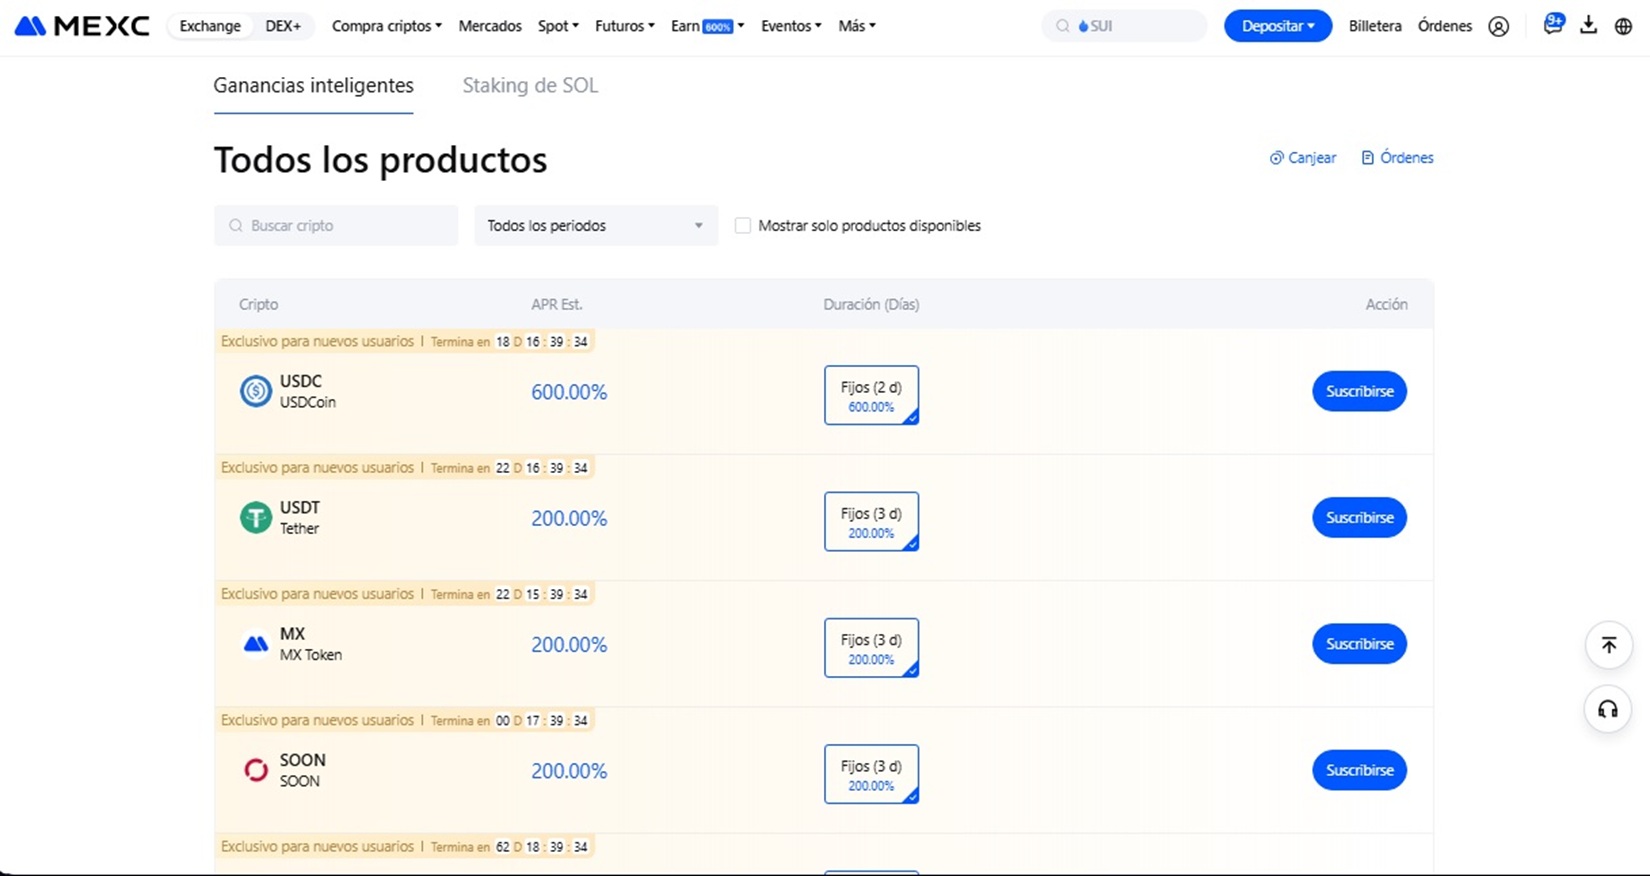Viewport: 1650px width, 876px height.
Task: Click Suscribirse for USDC
Action: point(1359,391)
